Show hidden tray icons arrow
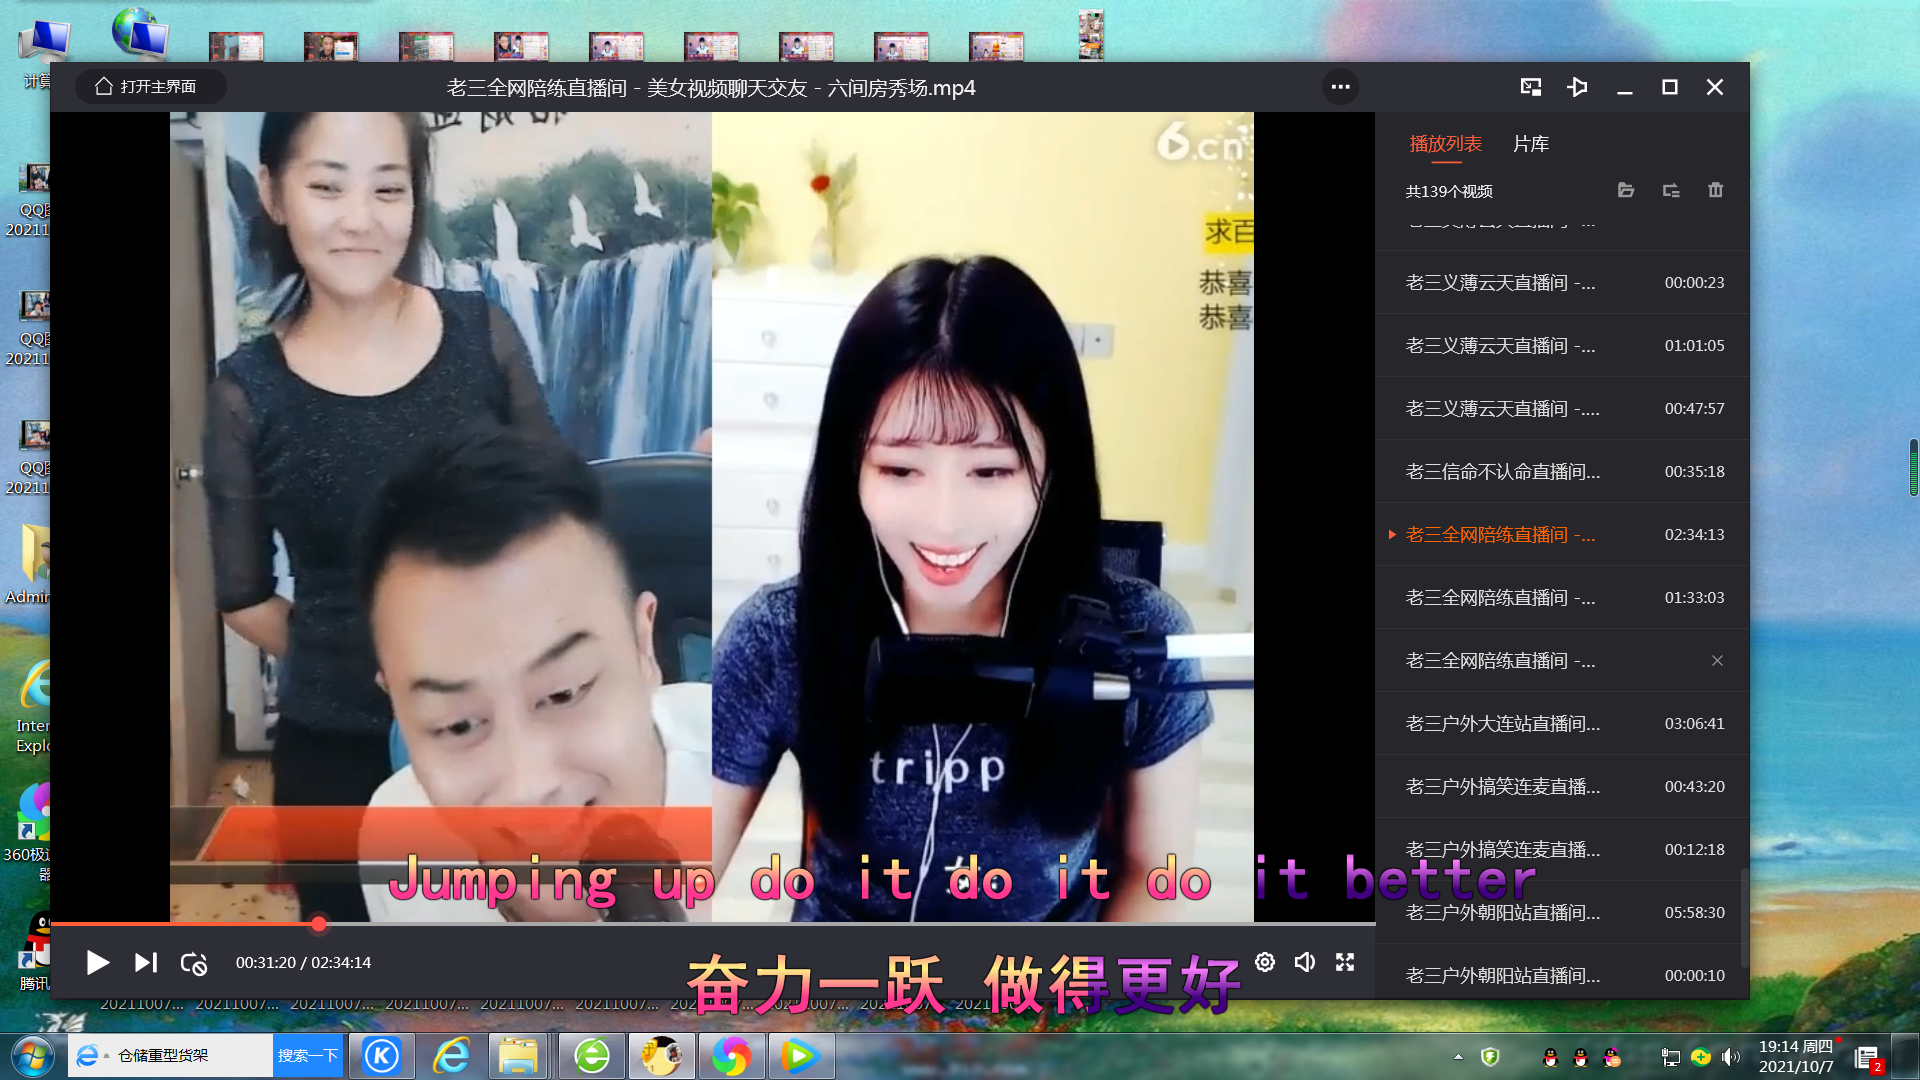The height and width of the screenshot is (1080, 1920). [x=1458, y=1057]
